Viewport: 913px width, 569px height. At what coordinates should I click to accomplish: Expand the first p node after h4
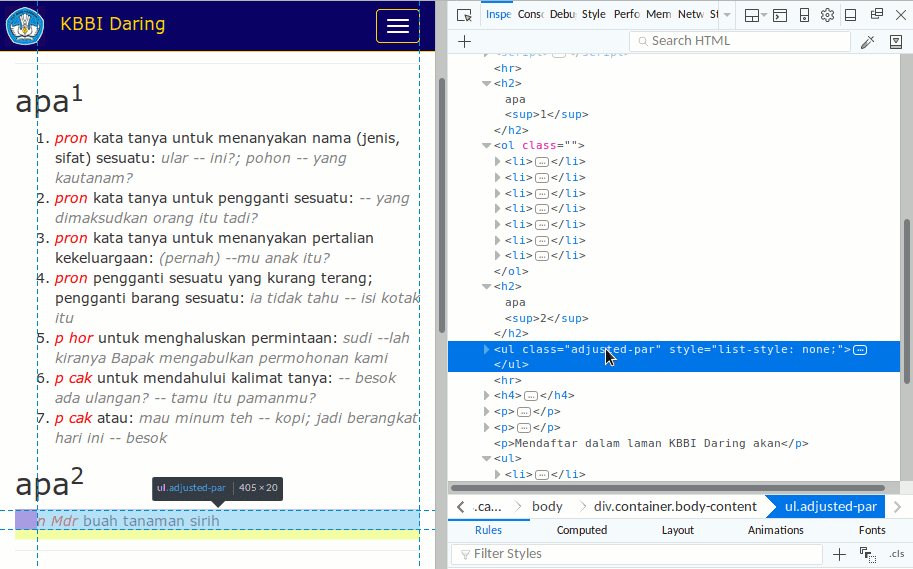pos(486,412)
